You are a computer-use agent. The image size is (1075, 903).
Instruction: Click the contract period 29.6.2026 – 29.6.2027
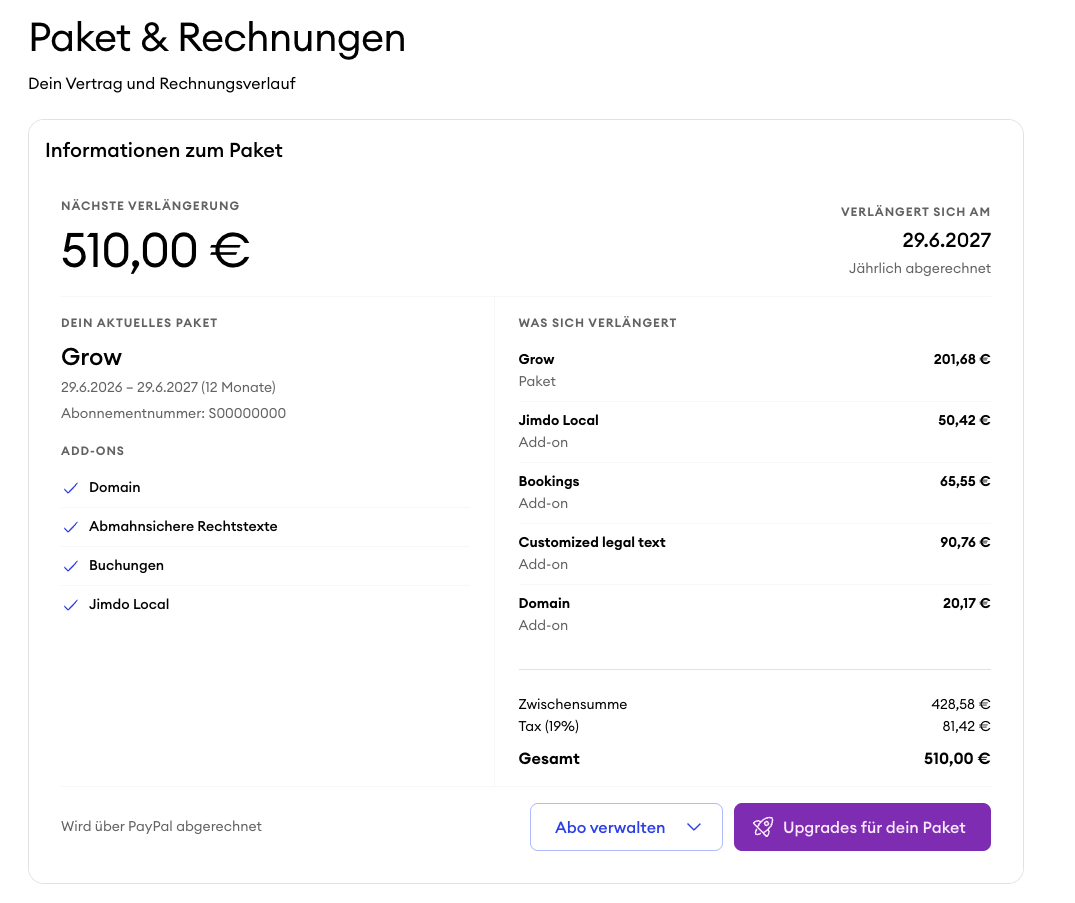point(168,387)
